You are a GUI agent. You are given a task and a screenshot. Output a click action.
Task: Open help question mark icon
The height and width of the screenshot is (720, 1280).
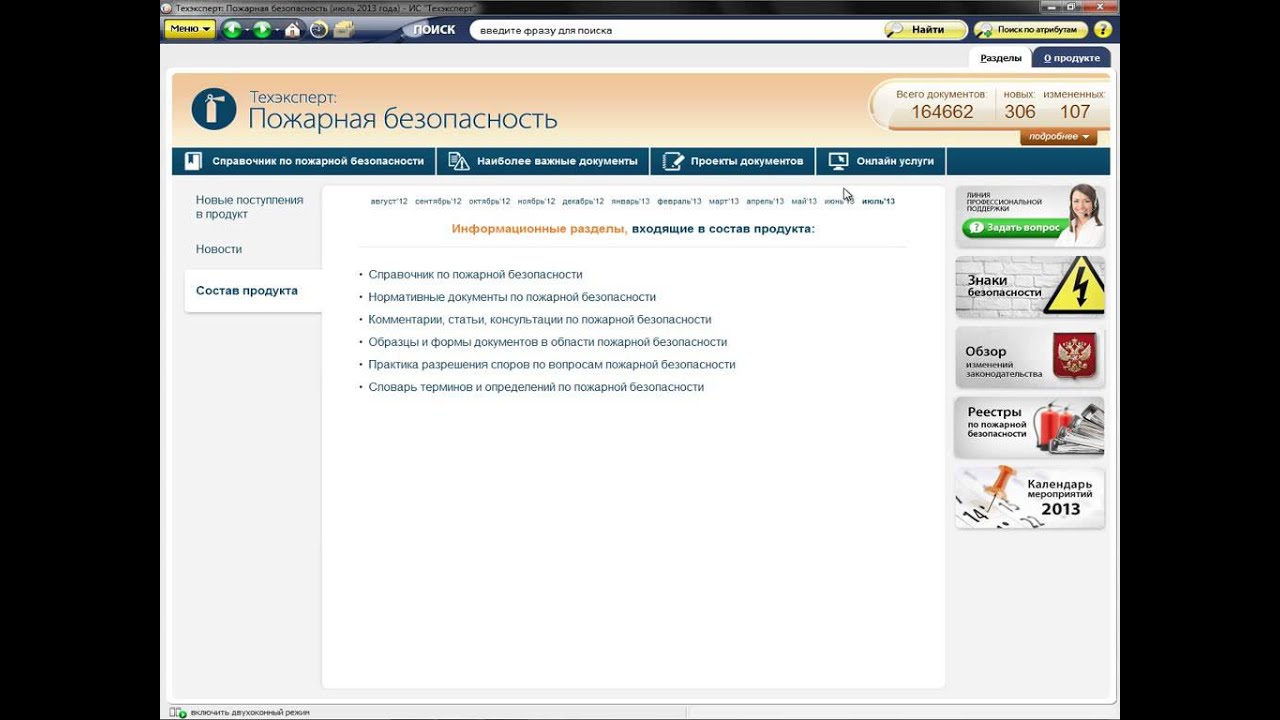[1103, 30]
